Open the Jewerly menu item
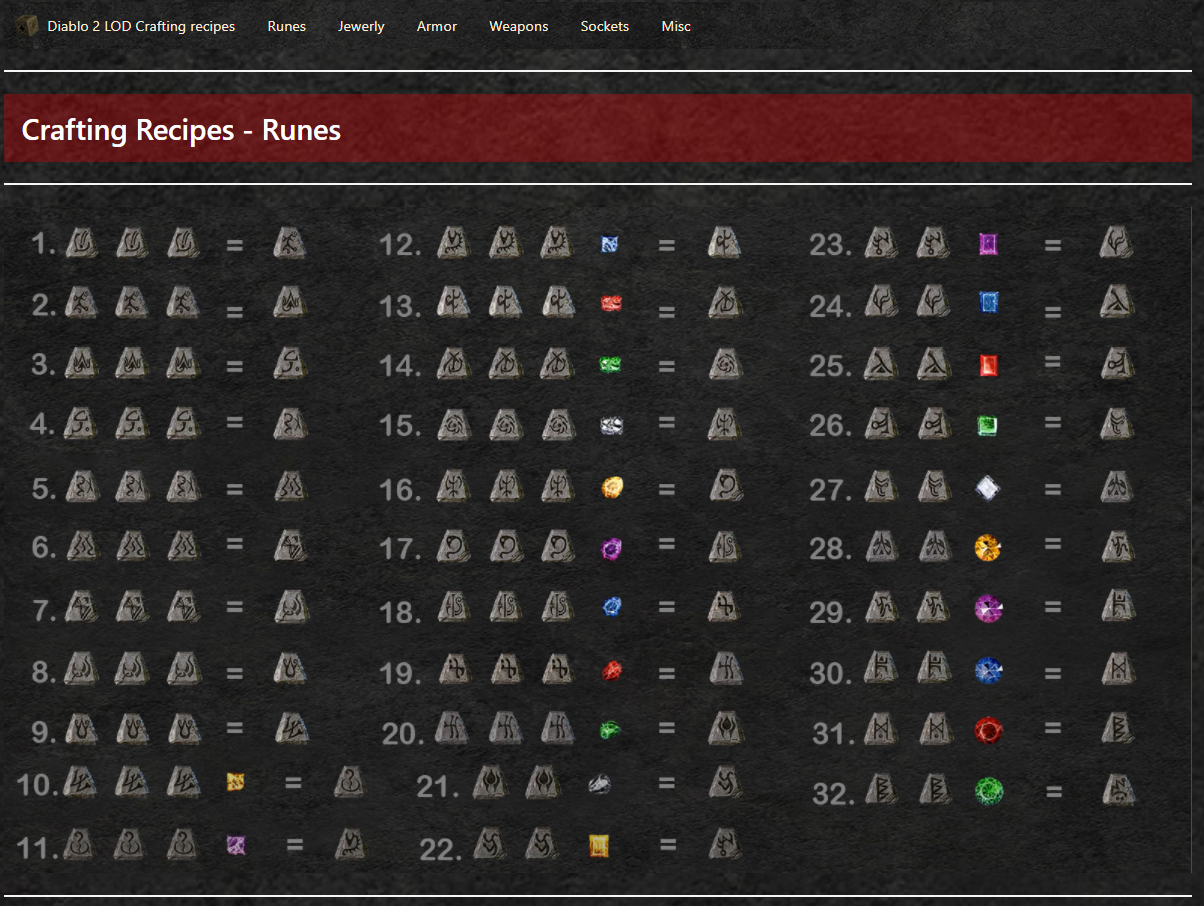 click(x=361, y=26)
